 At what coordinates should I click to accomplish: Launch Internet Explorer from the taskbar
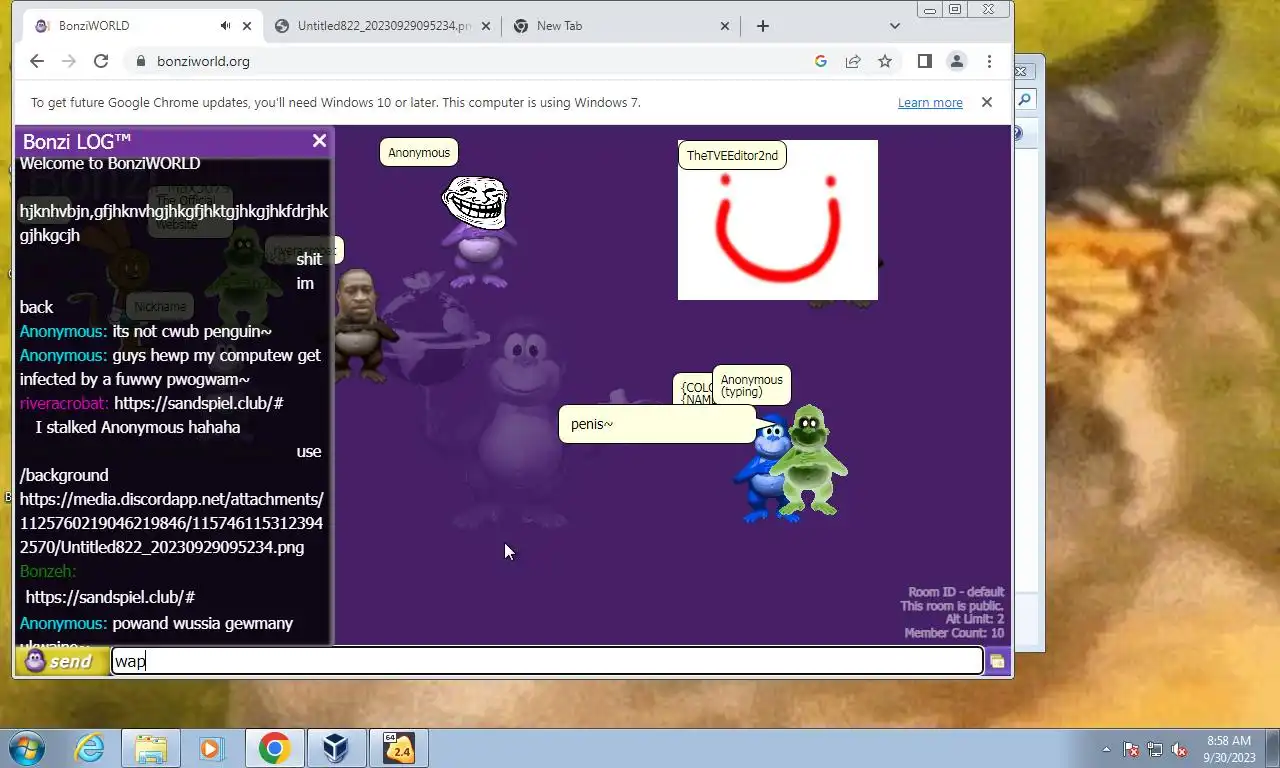pos(90,748)
